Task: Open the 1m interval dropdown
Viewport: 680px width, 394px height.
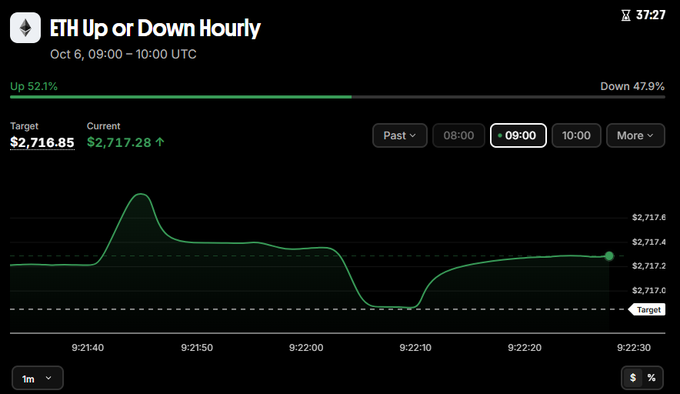Action: click(37, 378)
